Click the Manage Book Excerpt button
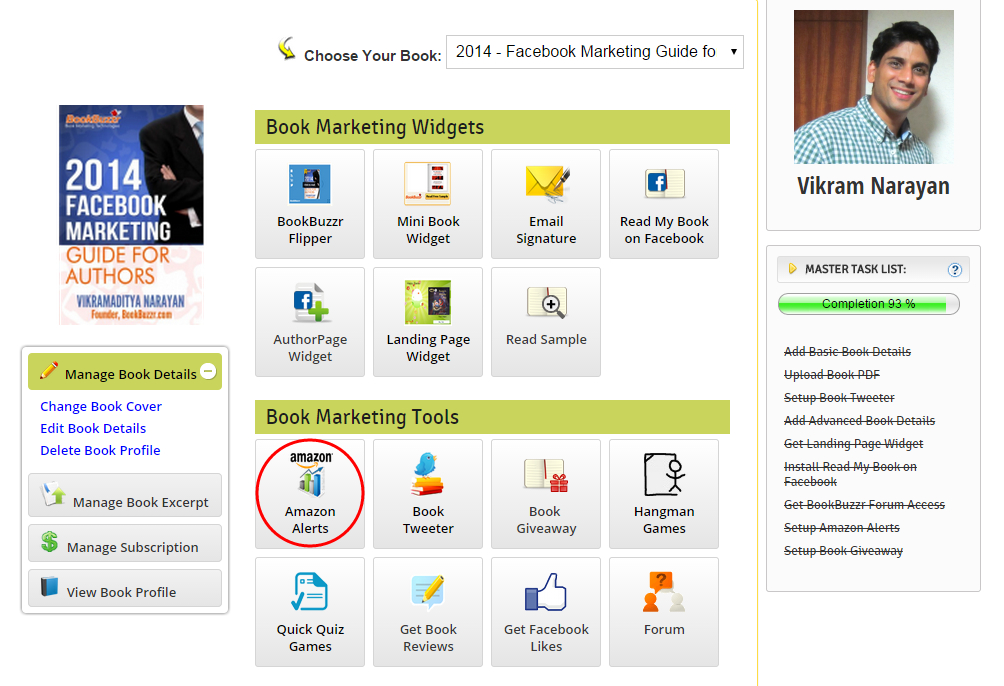1004x686 pixels. 125,495
